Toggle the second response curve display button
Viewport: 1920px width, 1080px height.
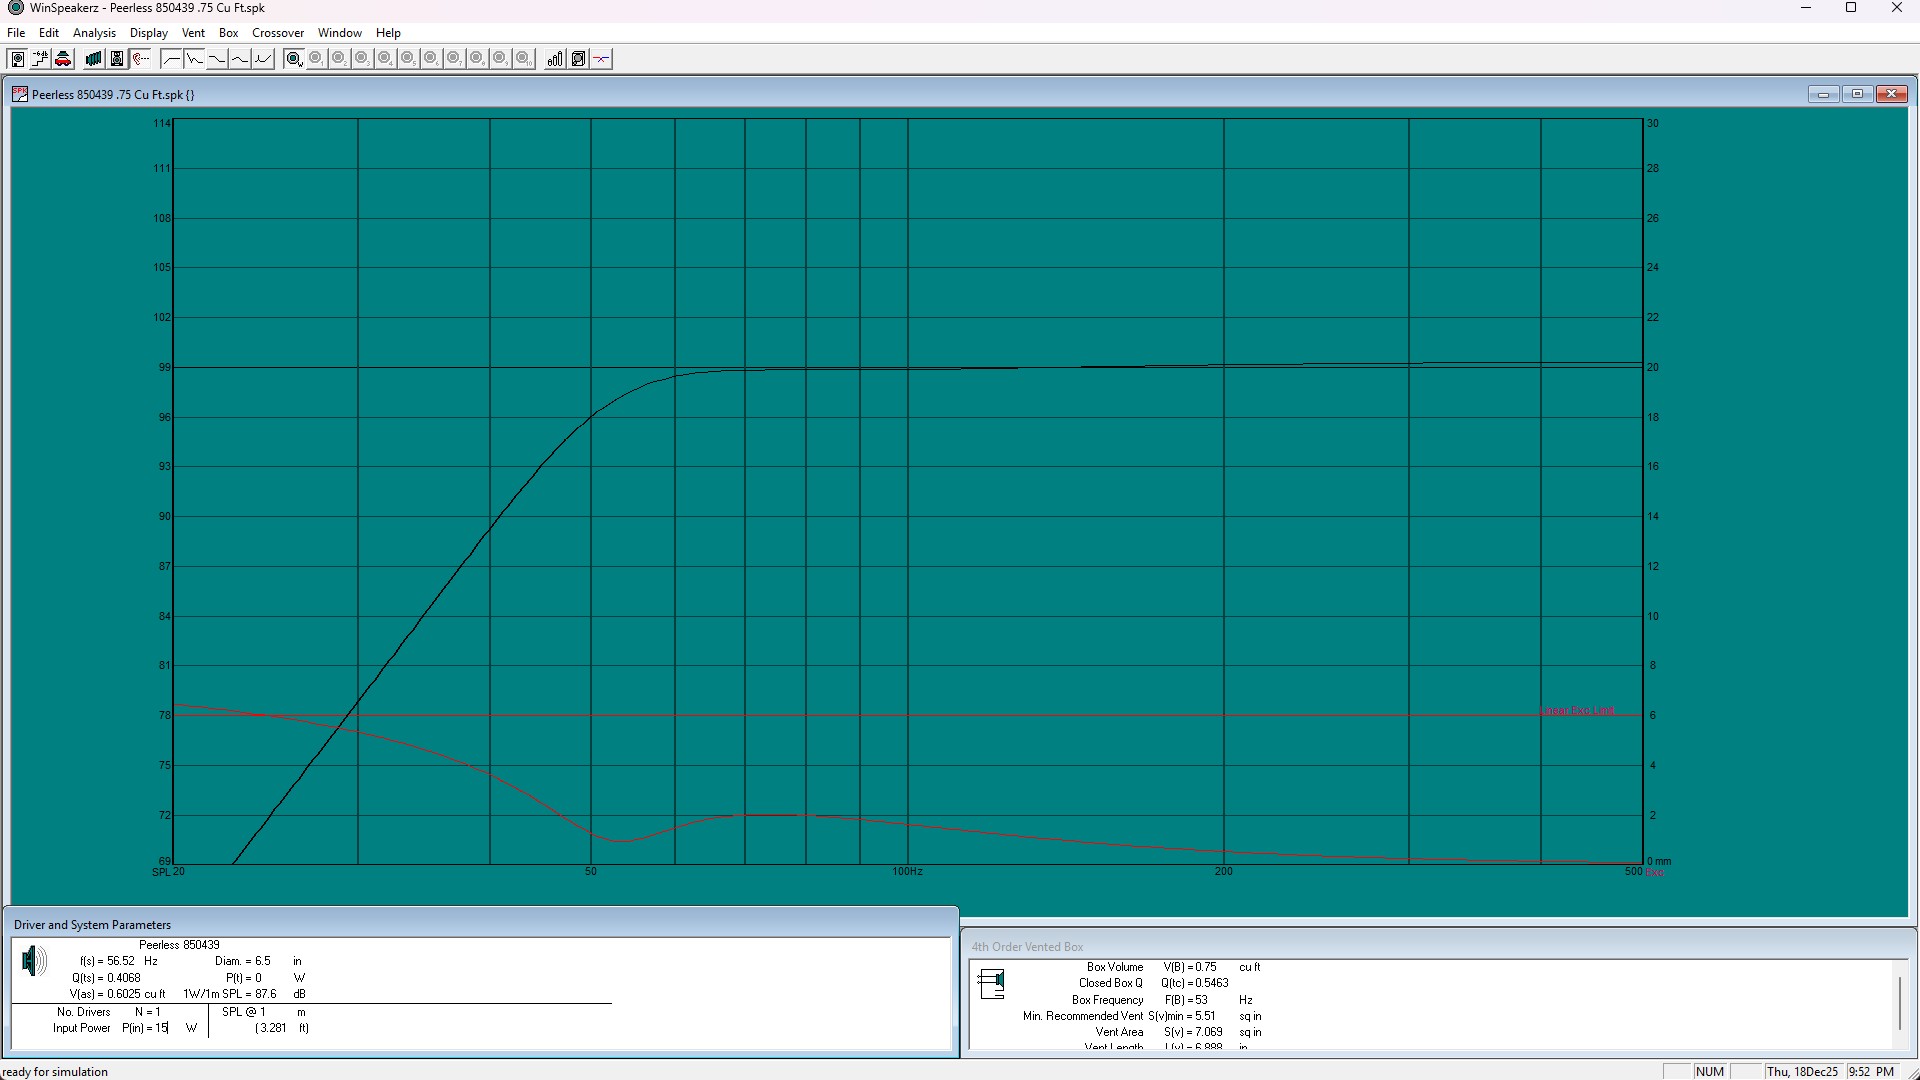(x=194, y=59)
